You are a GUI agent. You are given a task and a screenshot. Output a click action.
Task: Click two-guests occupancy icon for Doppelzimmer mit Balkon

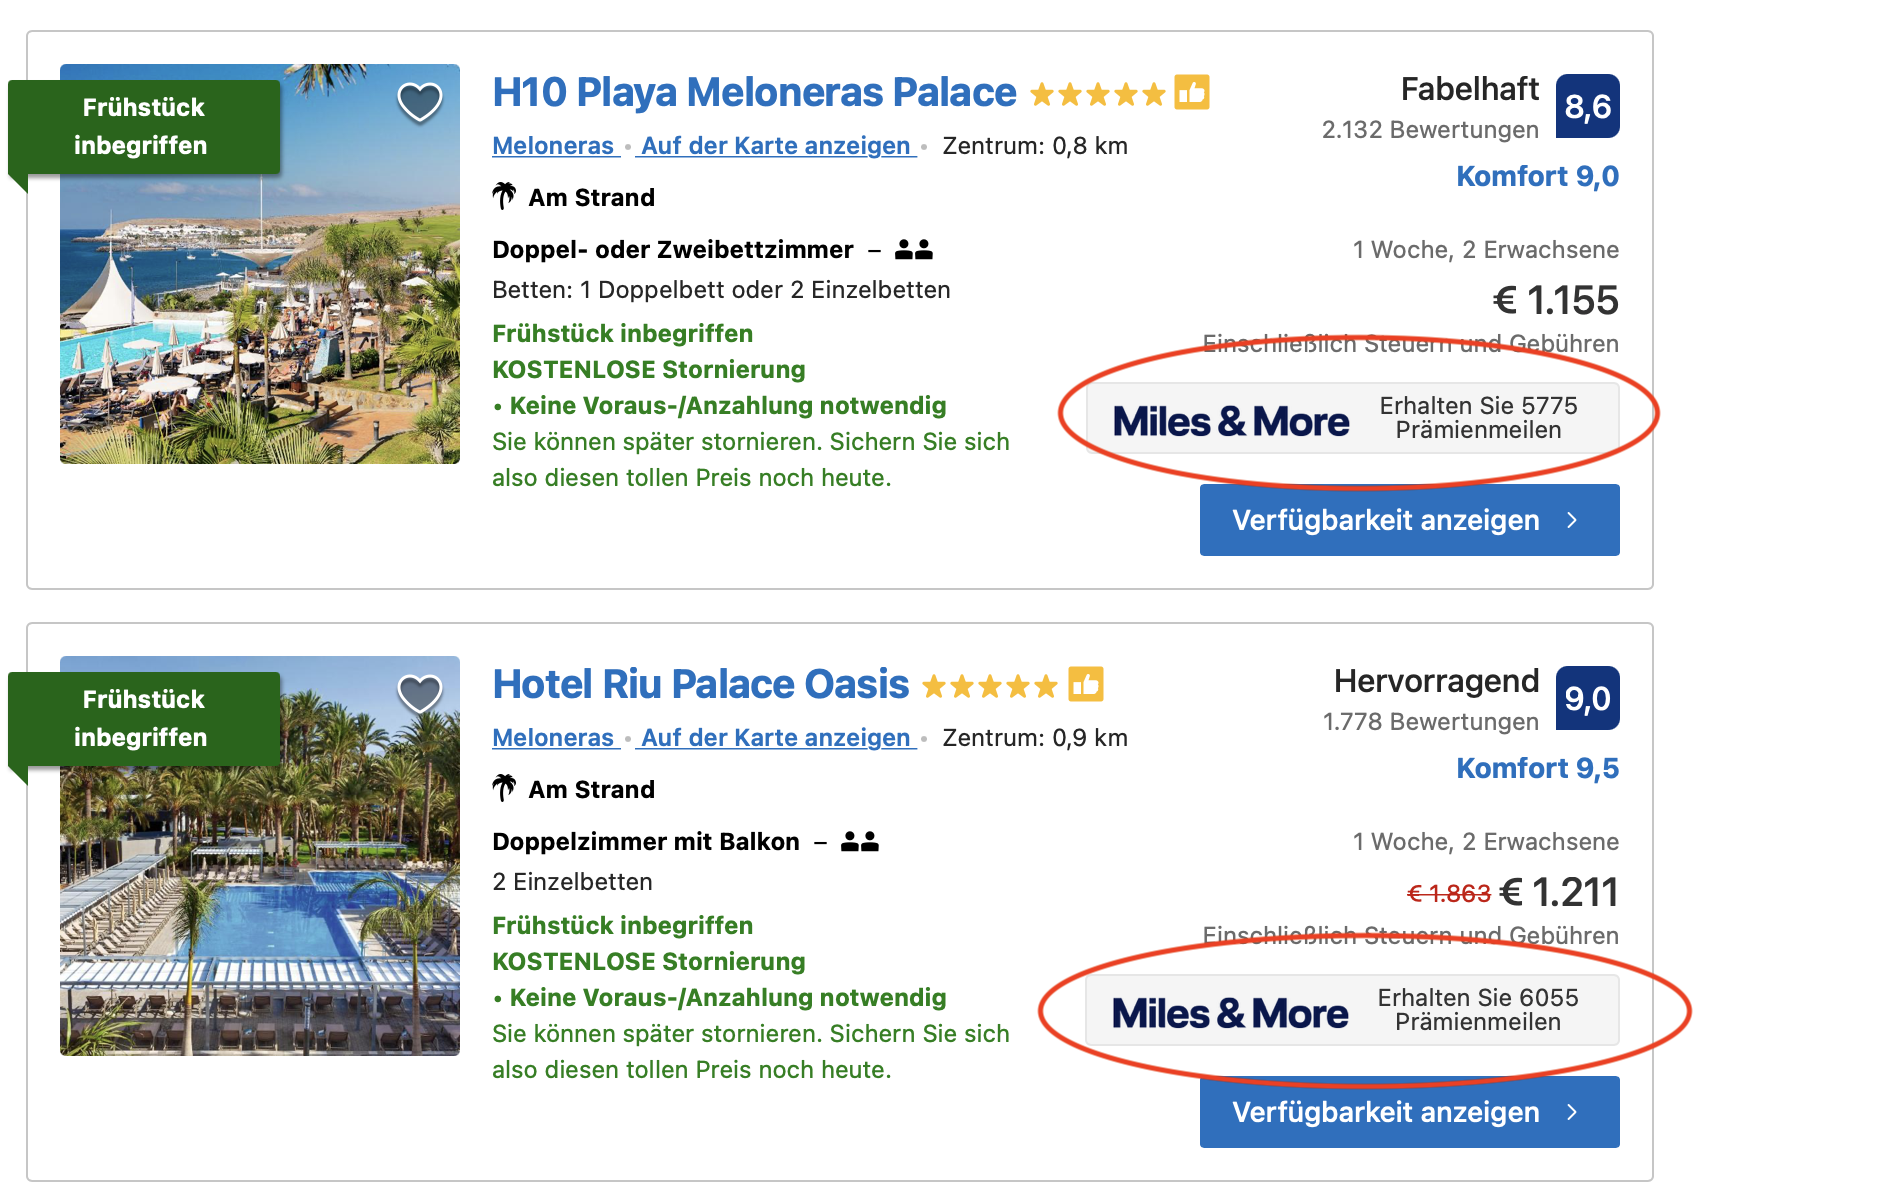[x=859, y=842]
